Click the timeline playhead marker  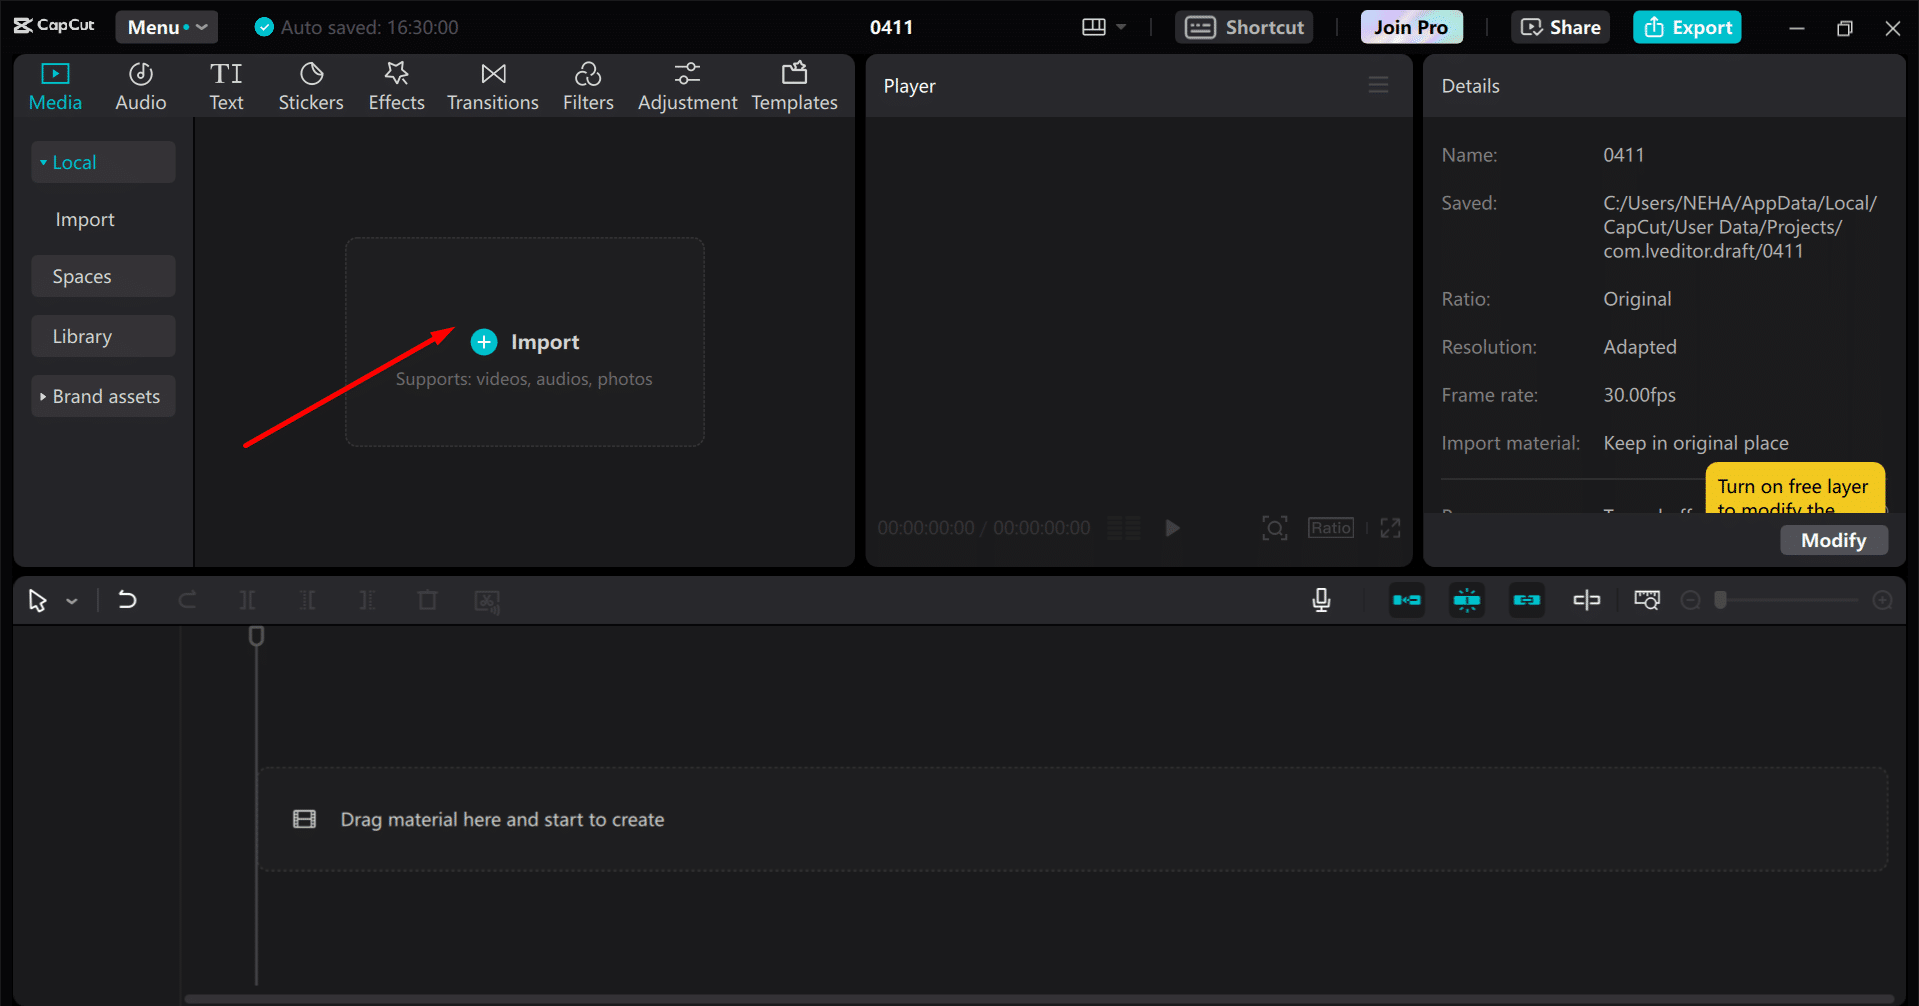pyautogui.click(x=256, y=636)
